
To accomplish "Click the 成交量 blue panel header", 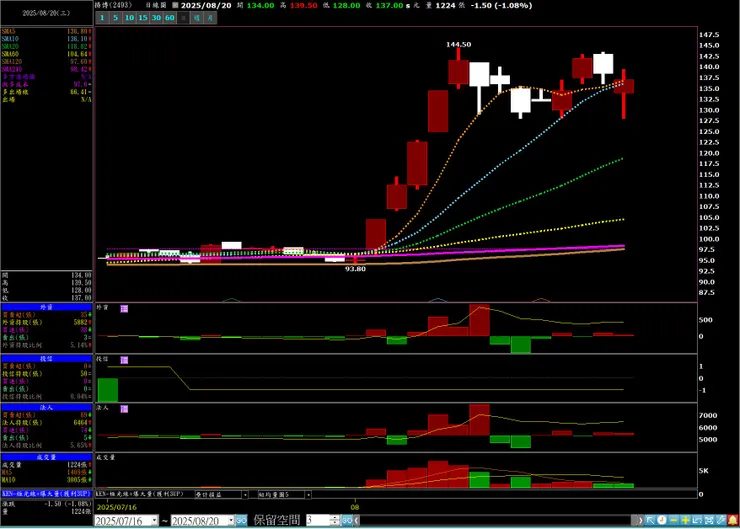I will (x=46, y=457).
